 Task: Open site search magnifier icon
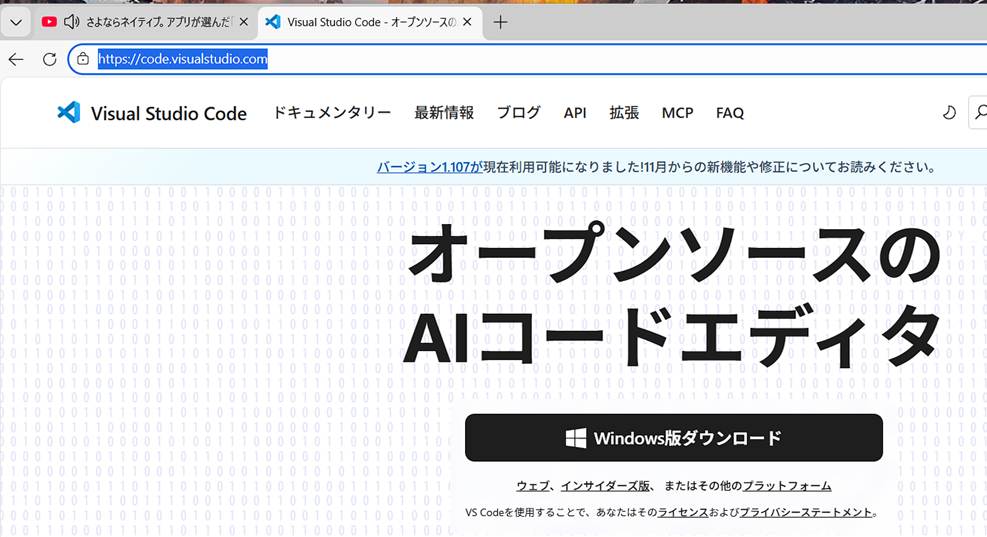pyautogui.click(x=979, y=113)
